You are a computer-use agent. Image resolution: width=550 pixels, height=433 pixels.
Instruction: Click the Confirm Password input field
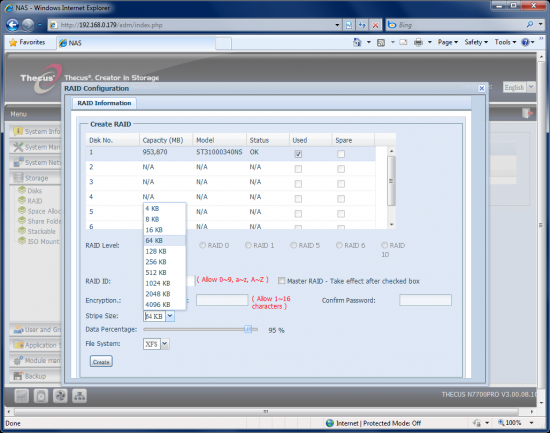click(x=425, y=300)
